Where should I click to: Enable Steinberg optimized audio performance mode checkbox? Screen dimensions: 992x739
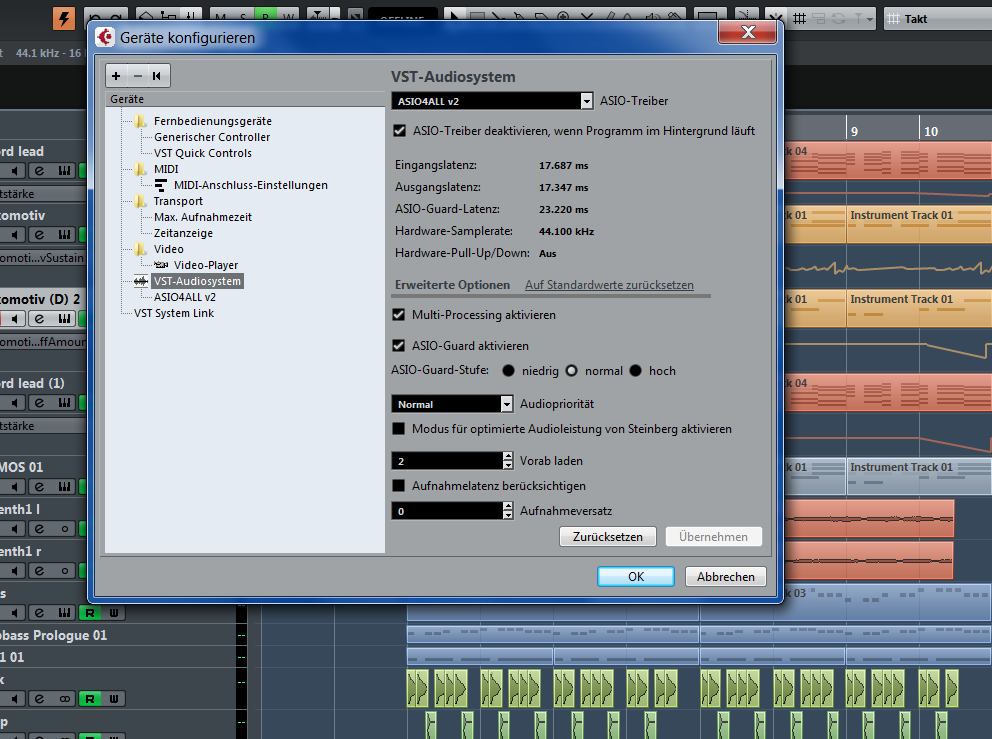(399, 429)
